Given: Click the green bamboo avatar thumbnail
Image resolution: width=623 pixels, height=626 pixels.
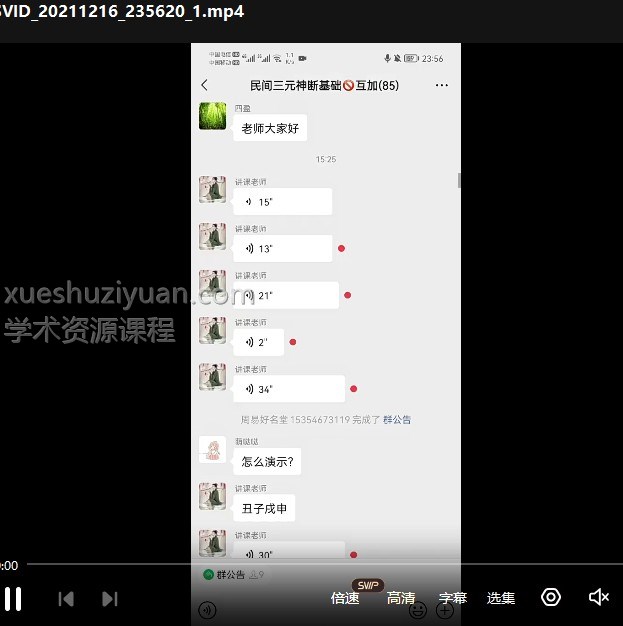Looking at the screenshot, I should pyautogui.click(x=212, y=116).
